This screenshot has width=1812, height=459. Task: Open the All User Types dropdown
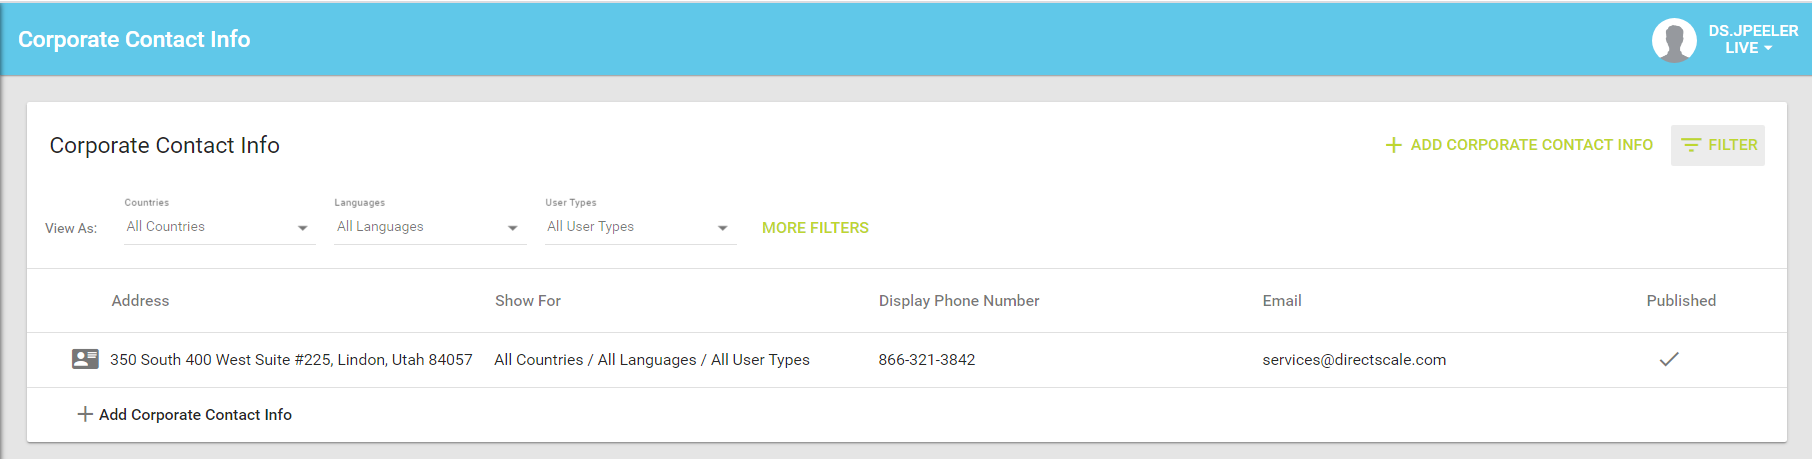[637, 228]
